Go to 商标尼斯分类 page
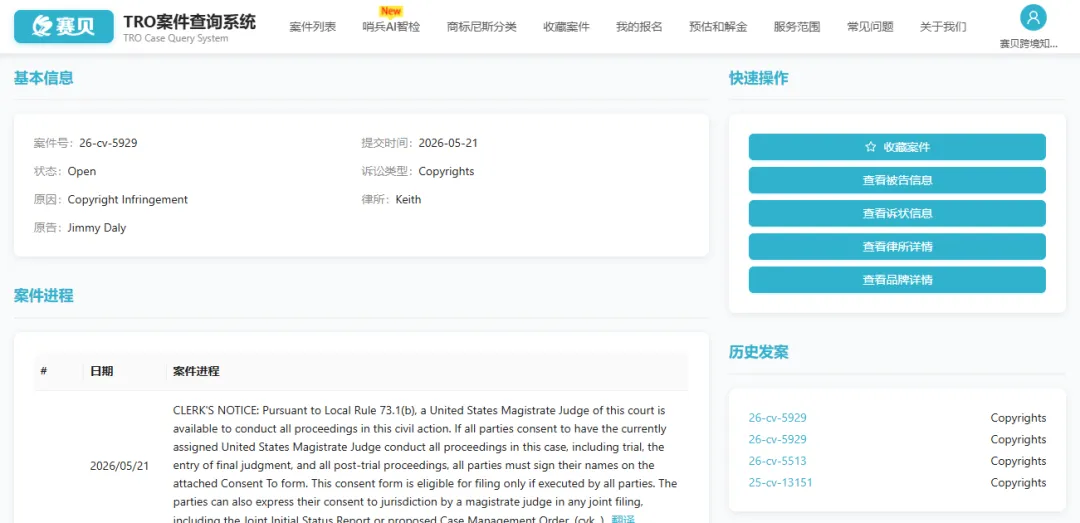 pos(481,27)
